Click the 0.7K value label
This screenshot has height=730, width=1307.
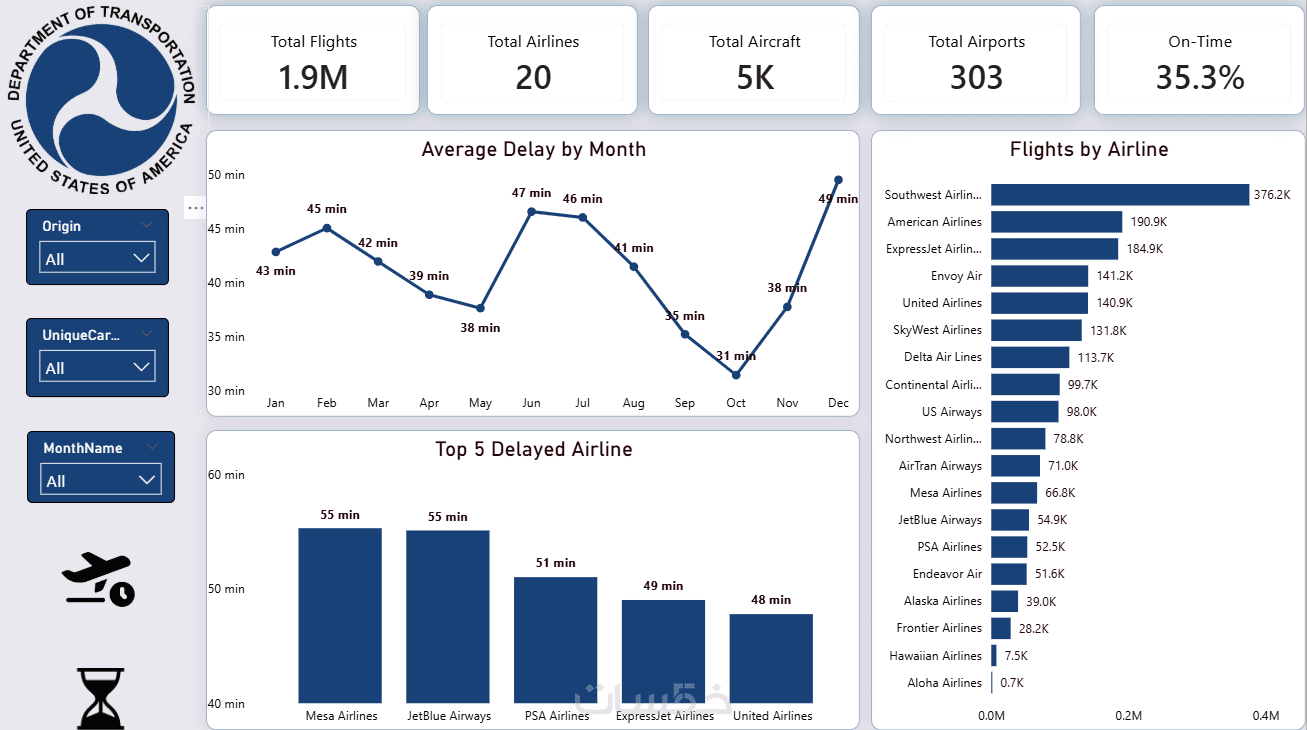tap(1012, 683)
